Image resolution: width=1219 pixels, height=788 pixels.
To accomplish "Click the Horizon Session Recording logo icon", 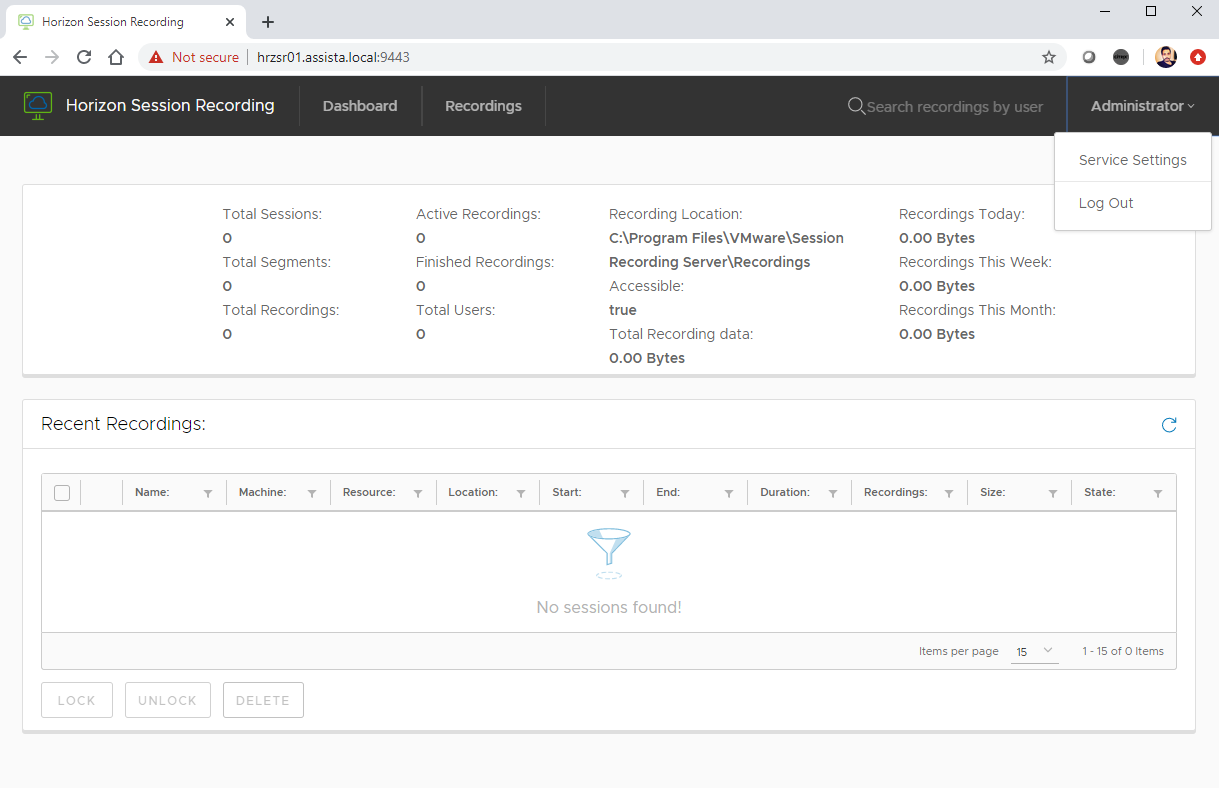I will [38, 105].
